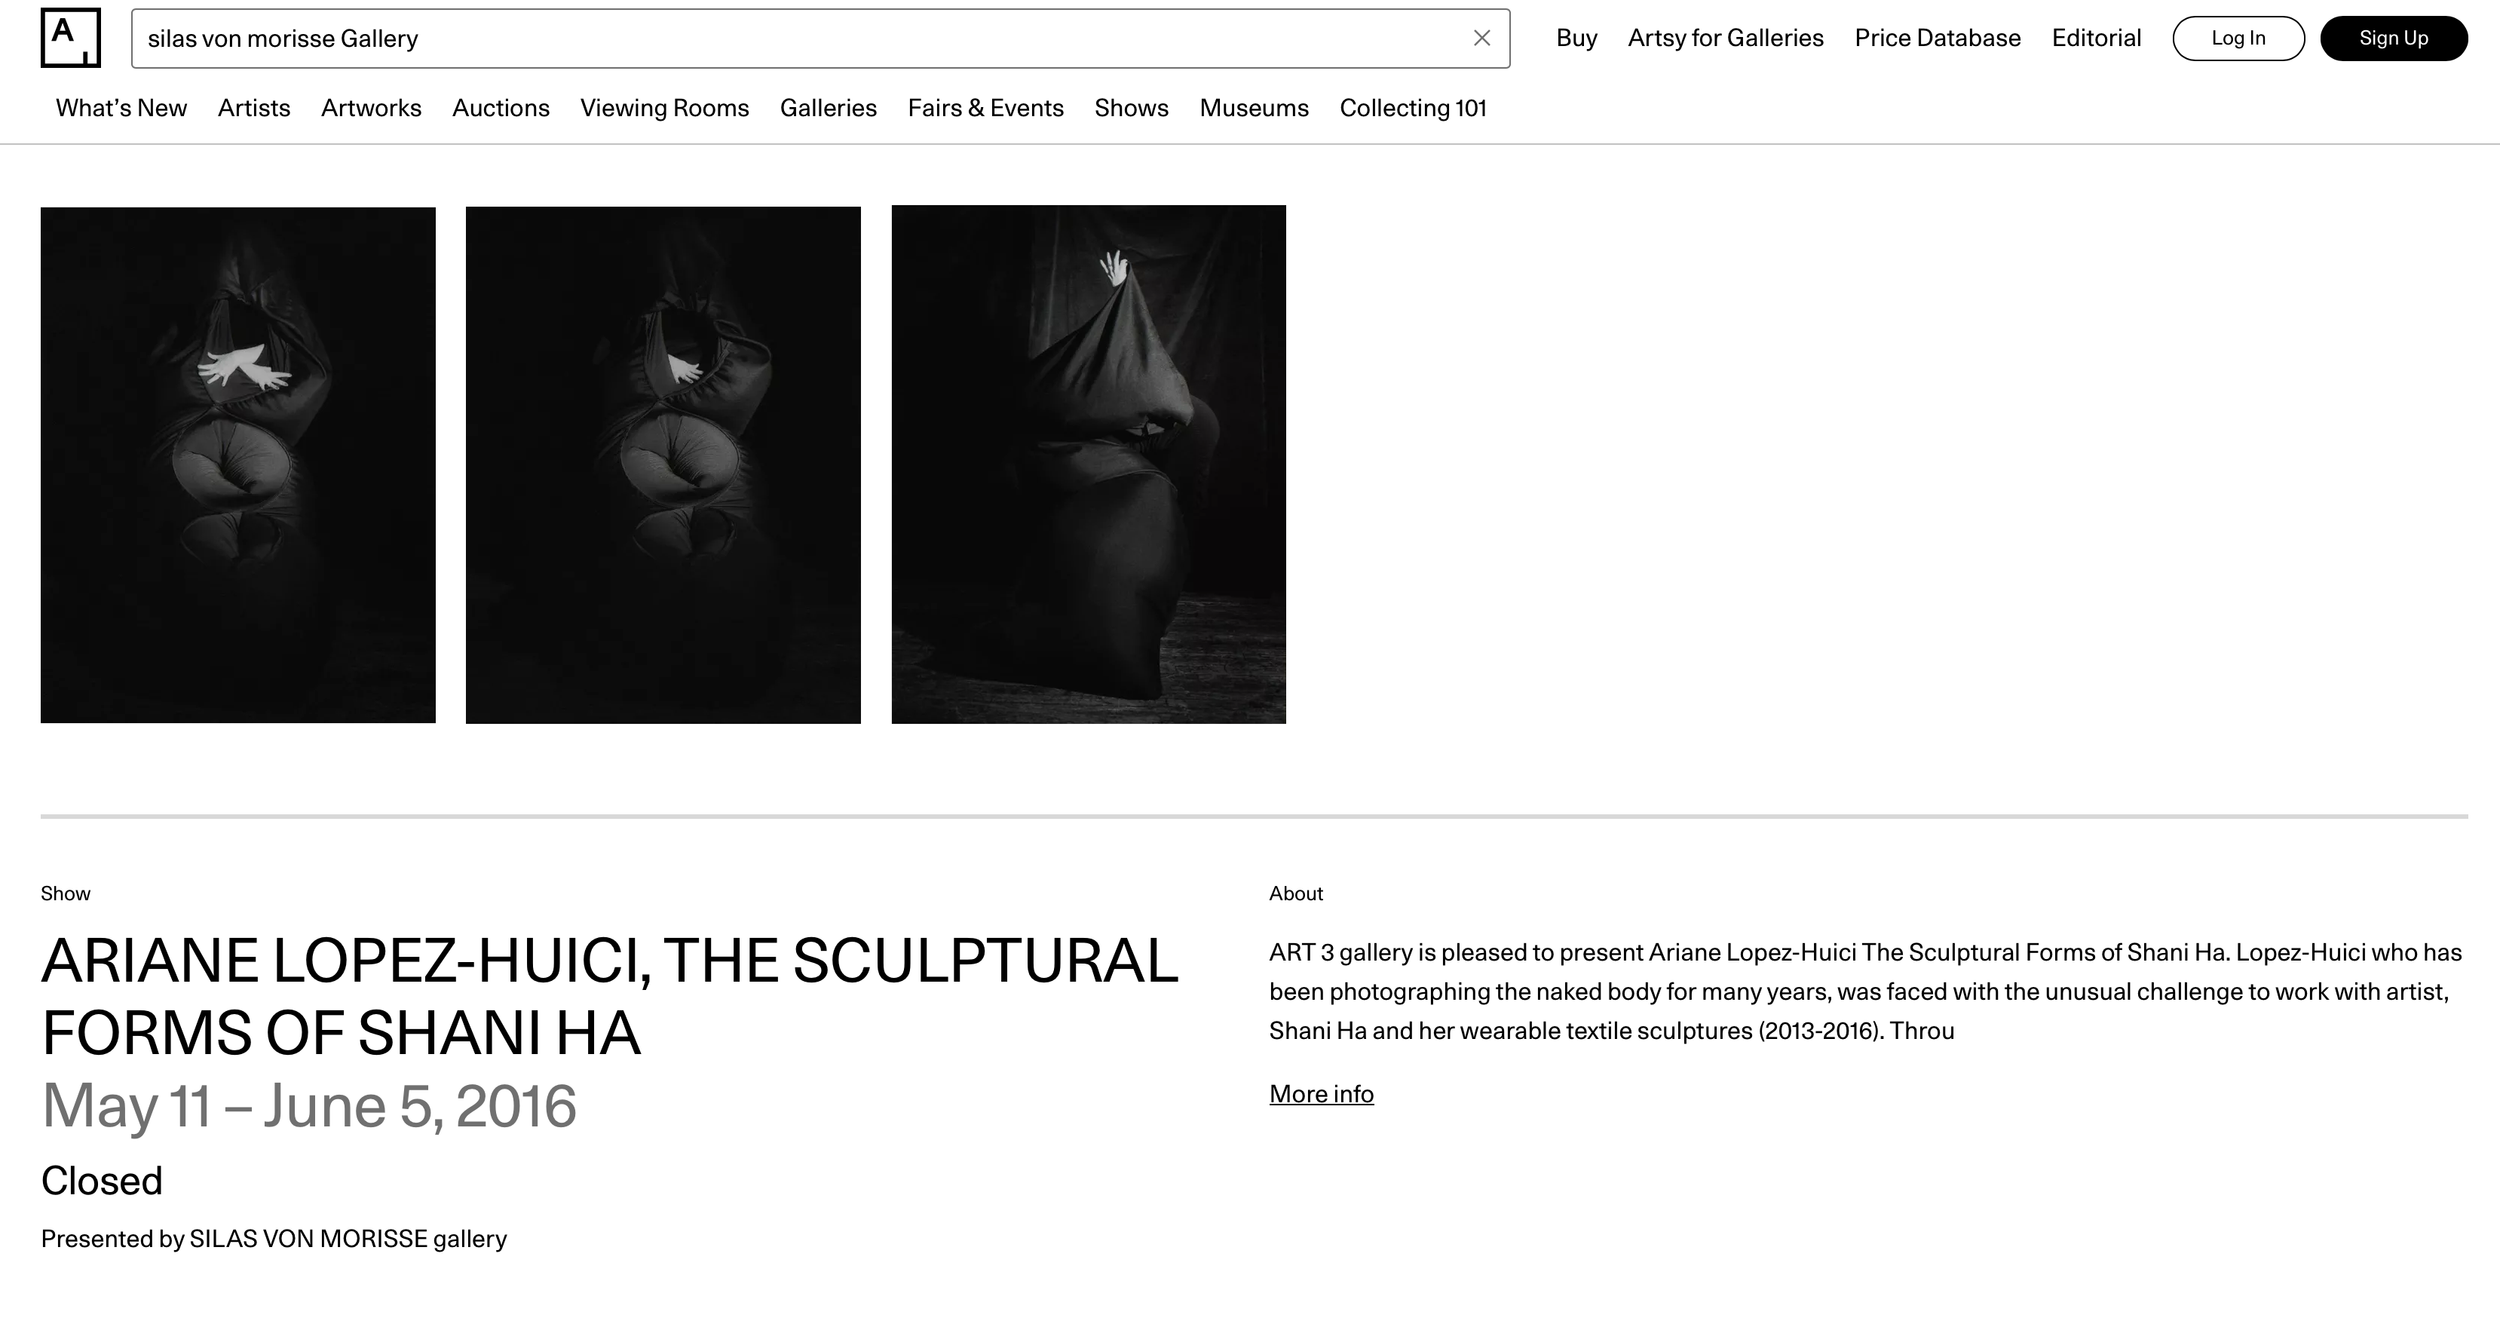This screenshot has height=1318, width=2500.
Task: Open the first artwork thumbnail with crossed hands
Action: [x=238, y=465]
